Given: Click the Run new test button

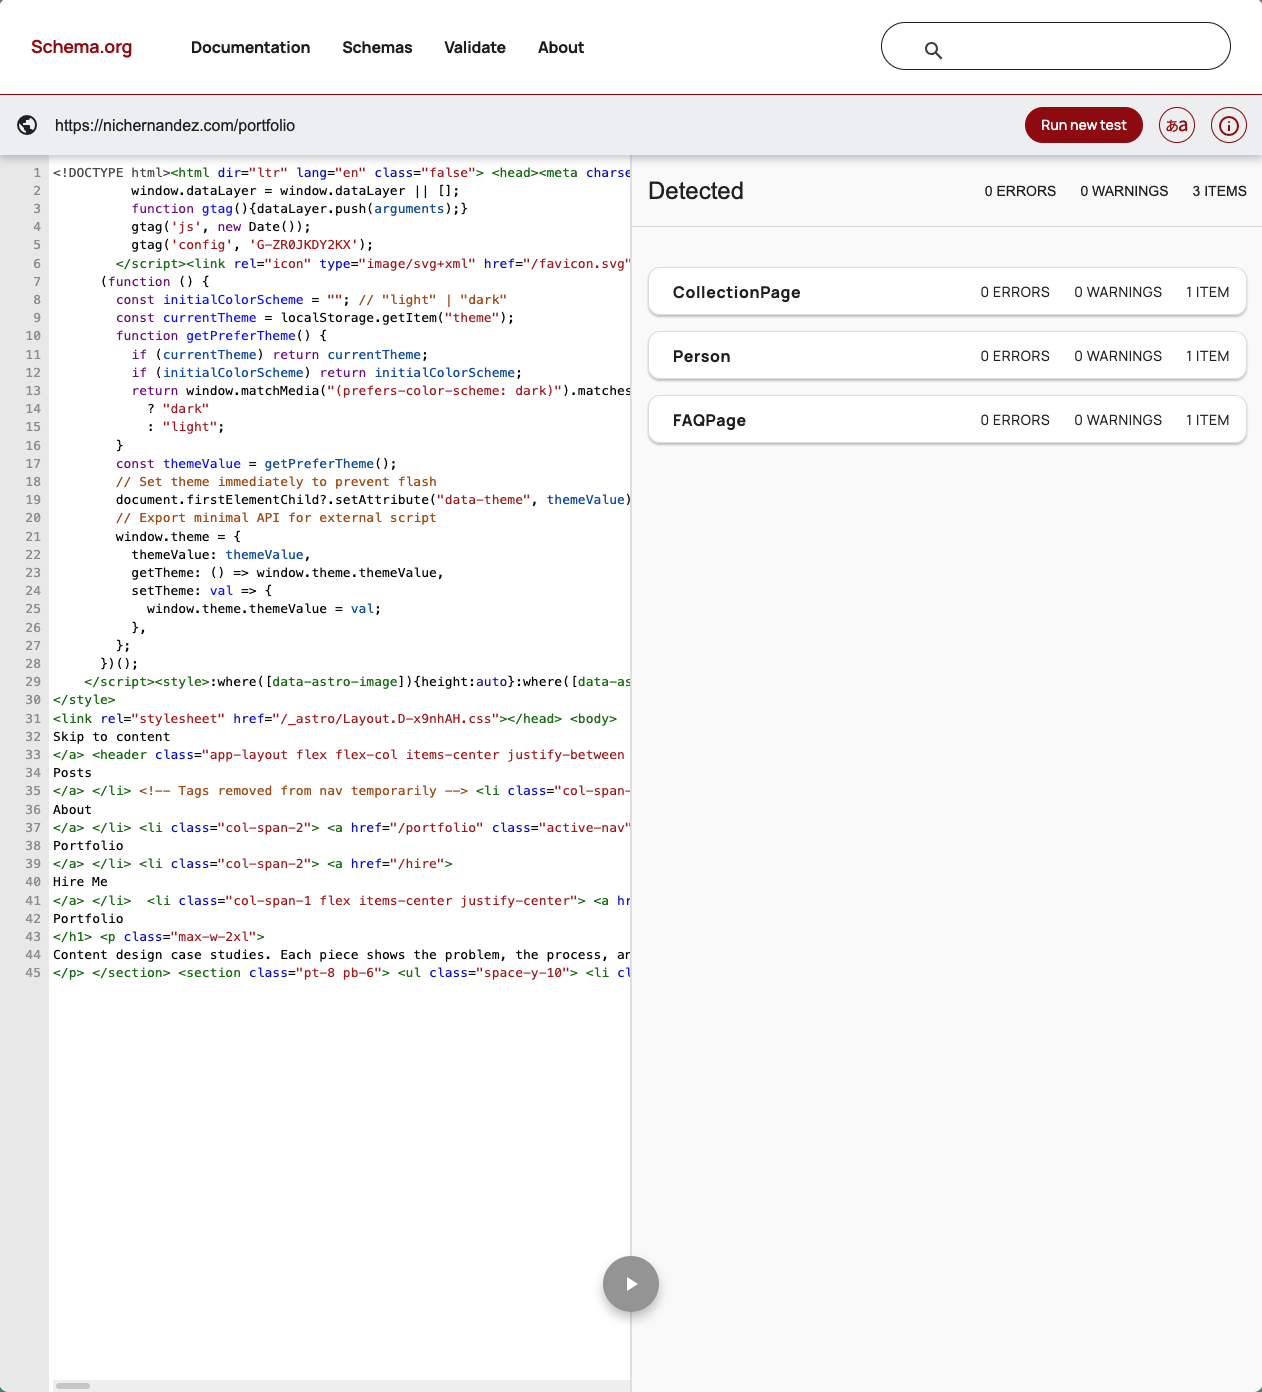Looking at the screenshot, I should pyautogui.click(x=1084, y=125).
